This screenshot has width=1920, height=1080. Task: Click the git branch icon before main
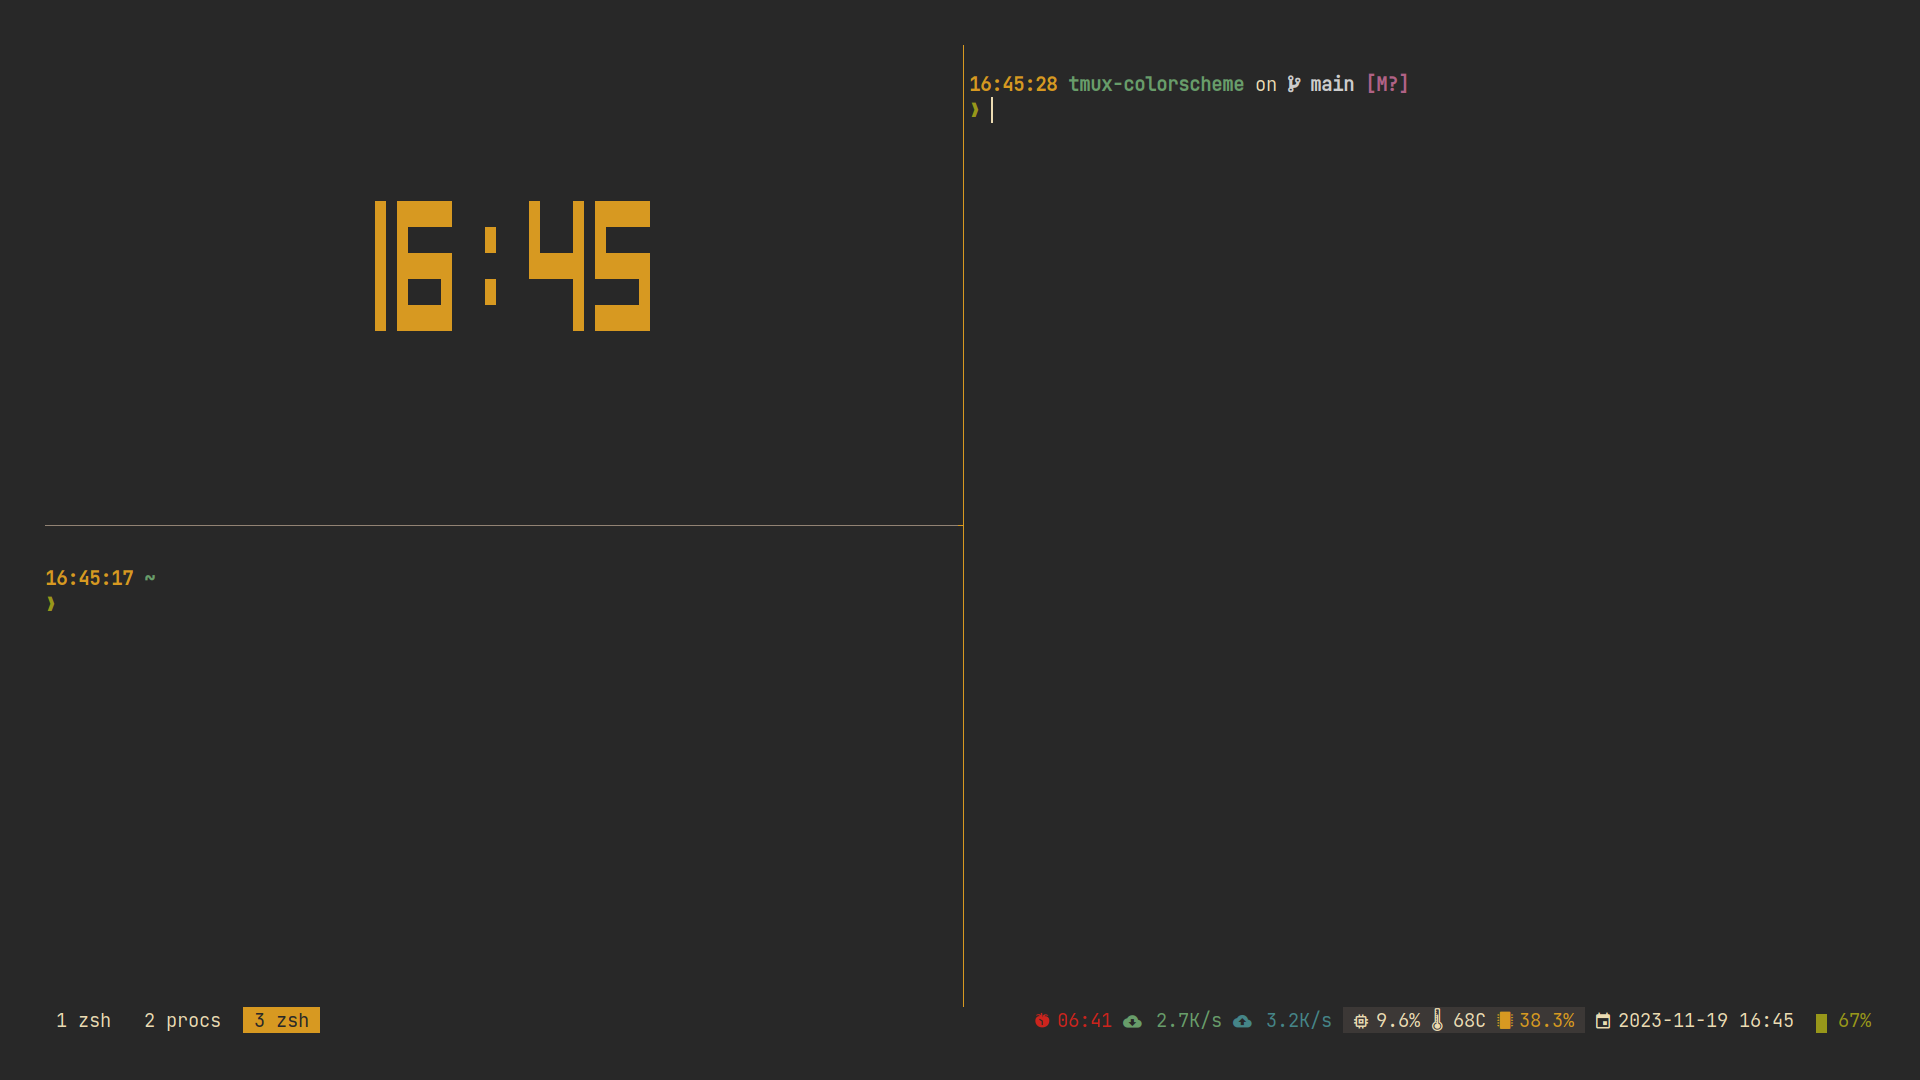pyautogui.click(x=1294, y=84)
